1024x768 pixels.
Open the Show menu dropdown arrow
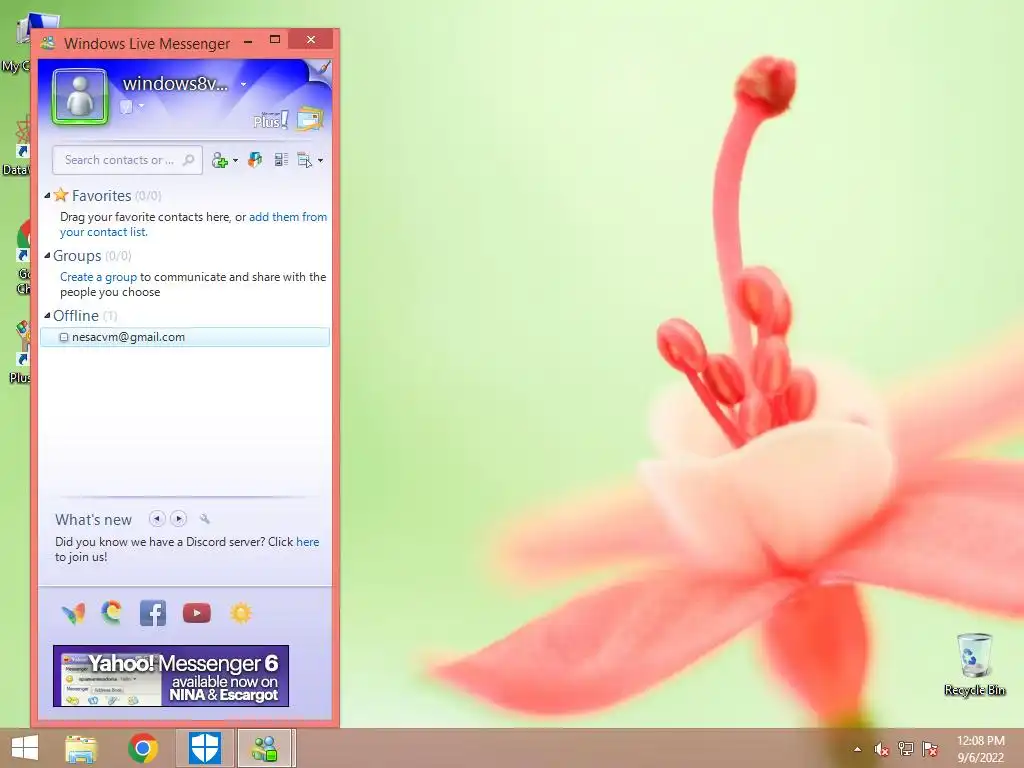tap(320, 161)
